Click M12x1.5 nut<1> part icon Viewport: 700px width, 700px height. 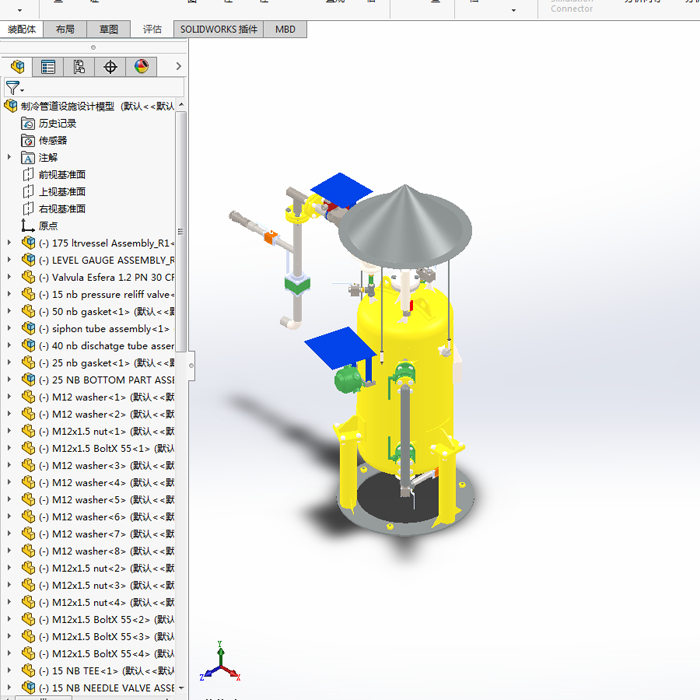point(28,431)
